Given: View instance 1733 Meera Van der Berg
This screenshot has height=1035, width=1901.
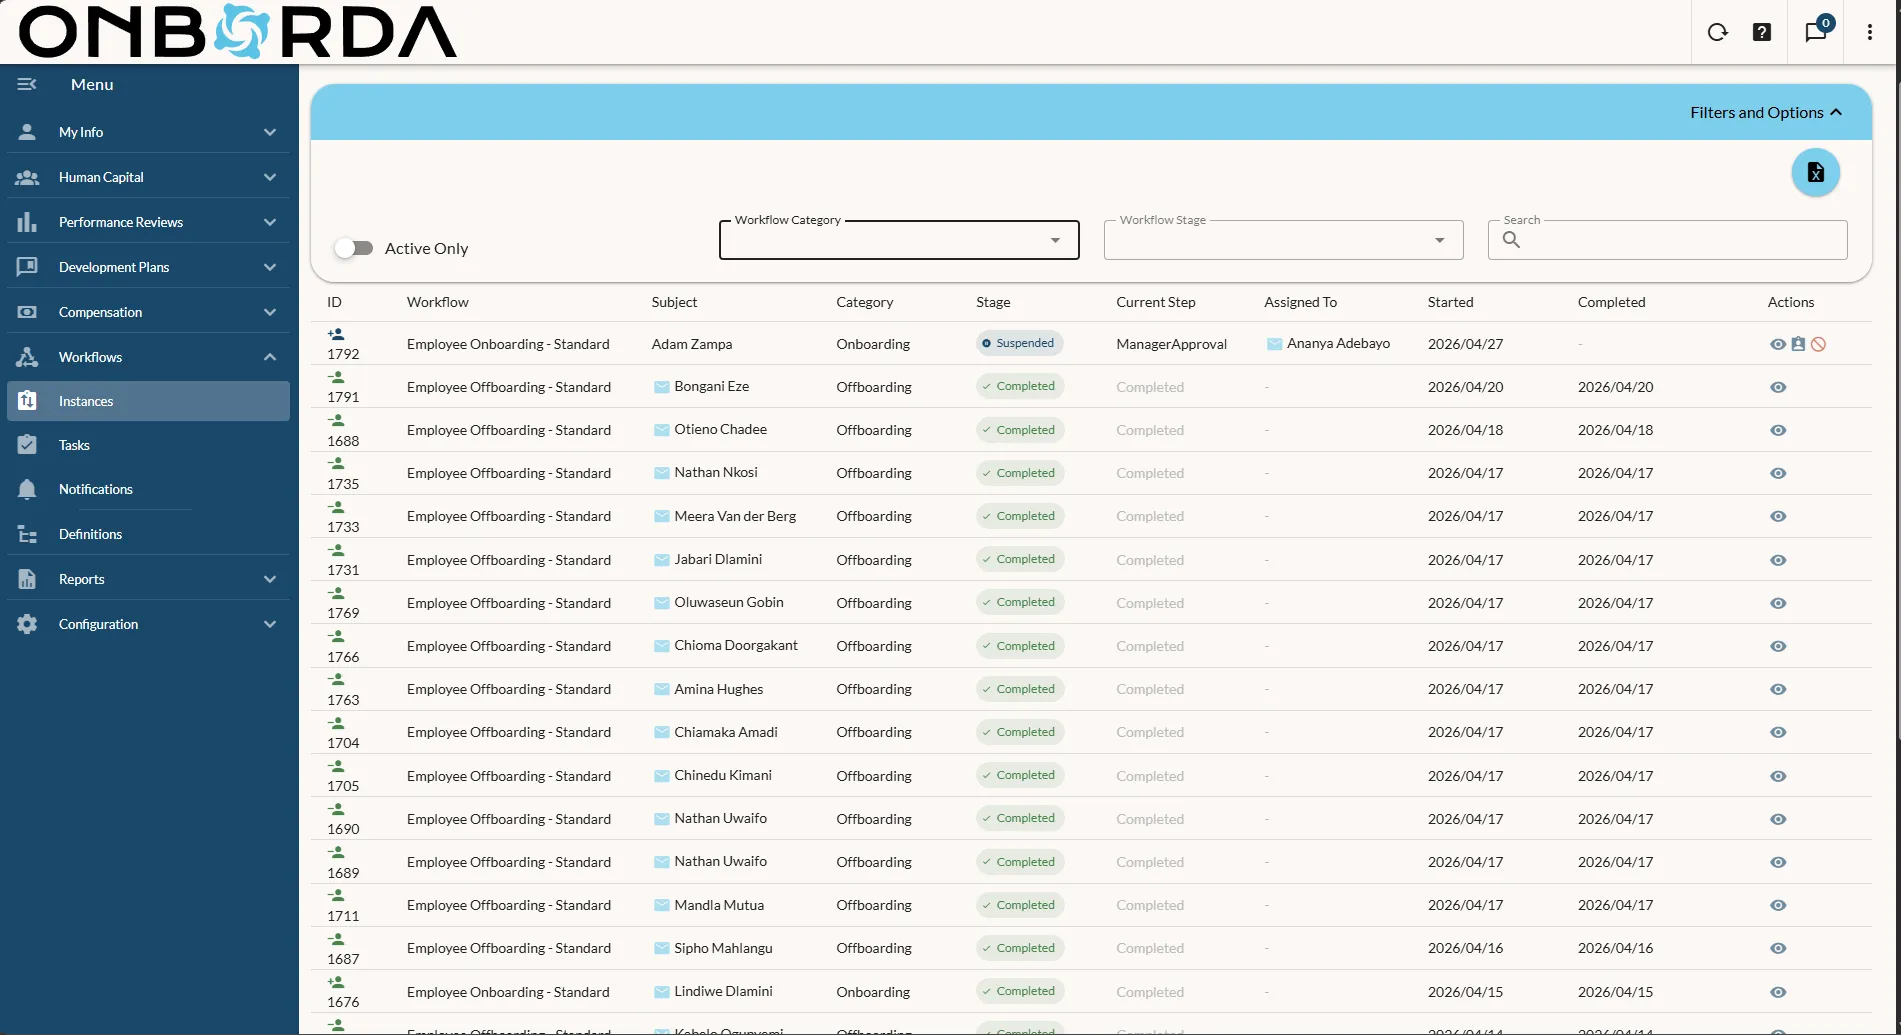Looking at the screenshot, I should pos(1777,516).
